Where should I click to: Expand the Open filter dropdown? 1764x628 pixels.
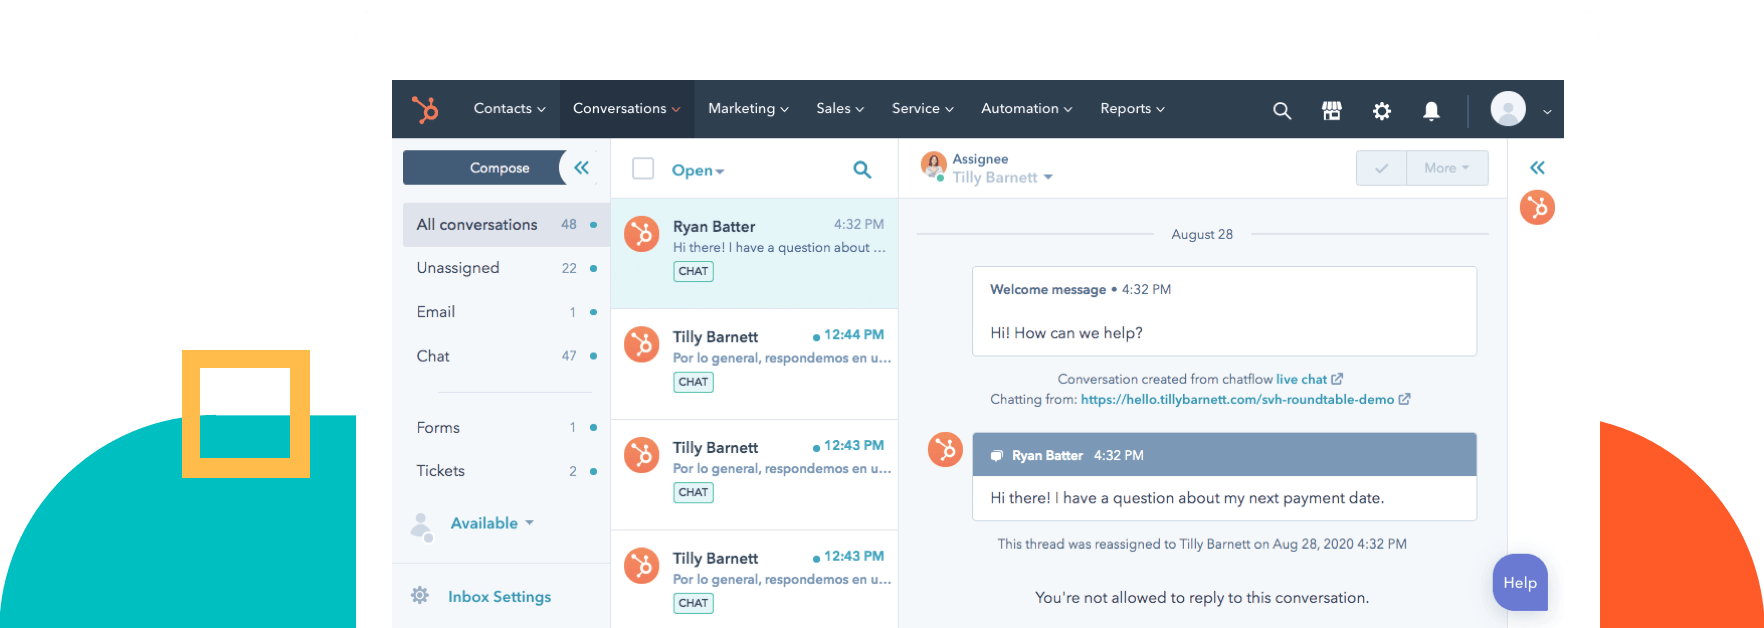pyautogui.click(x=697, y=171)
